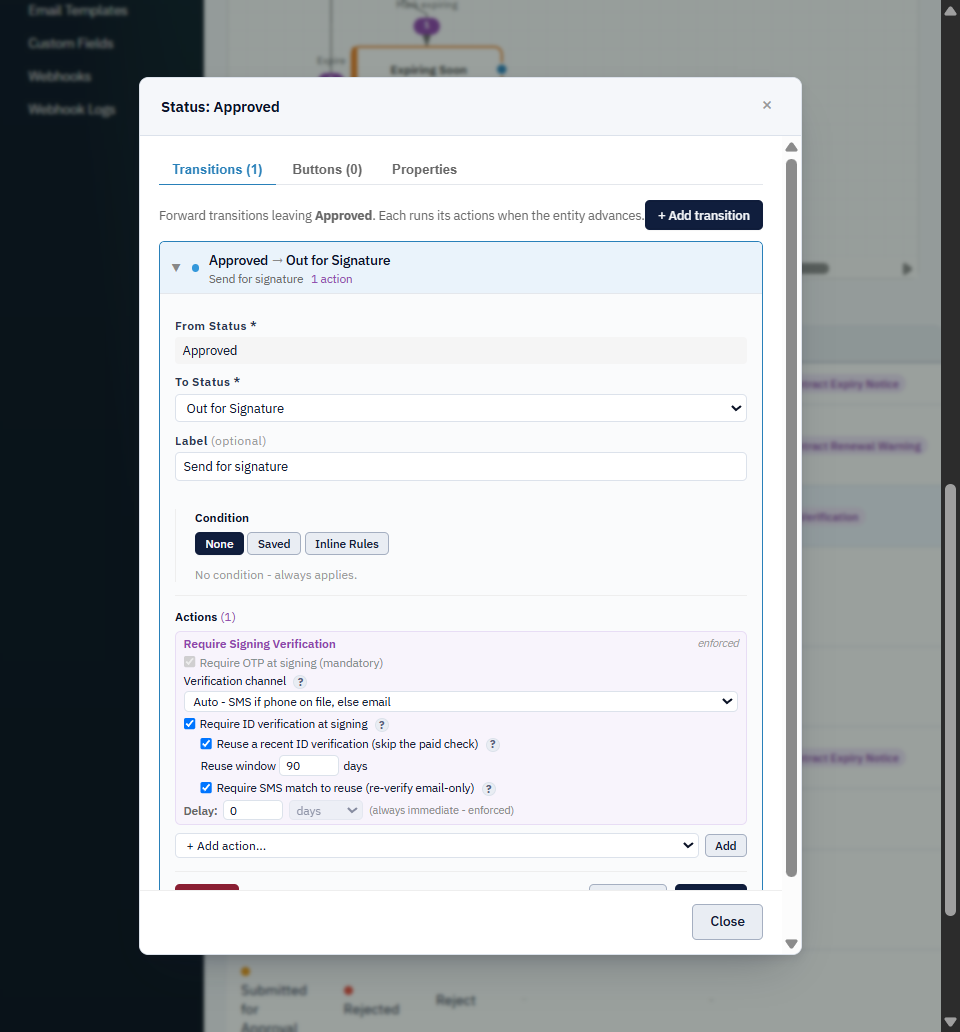The image size is (960, 1032).
Task: Collapse the Approved → Out for Signature transition
Action: tap(176, 268)
